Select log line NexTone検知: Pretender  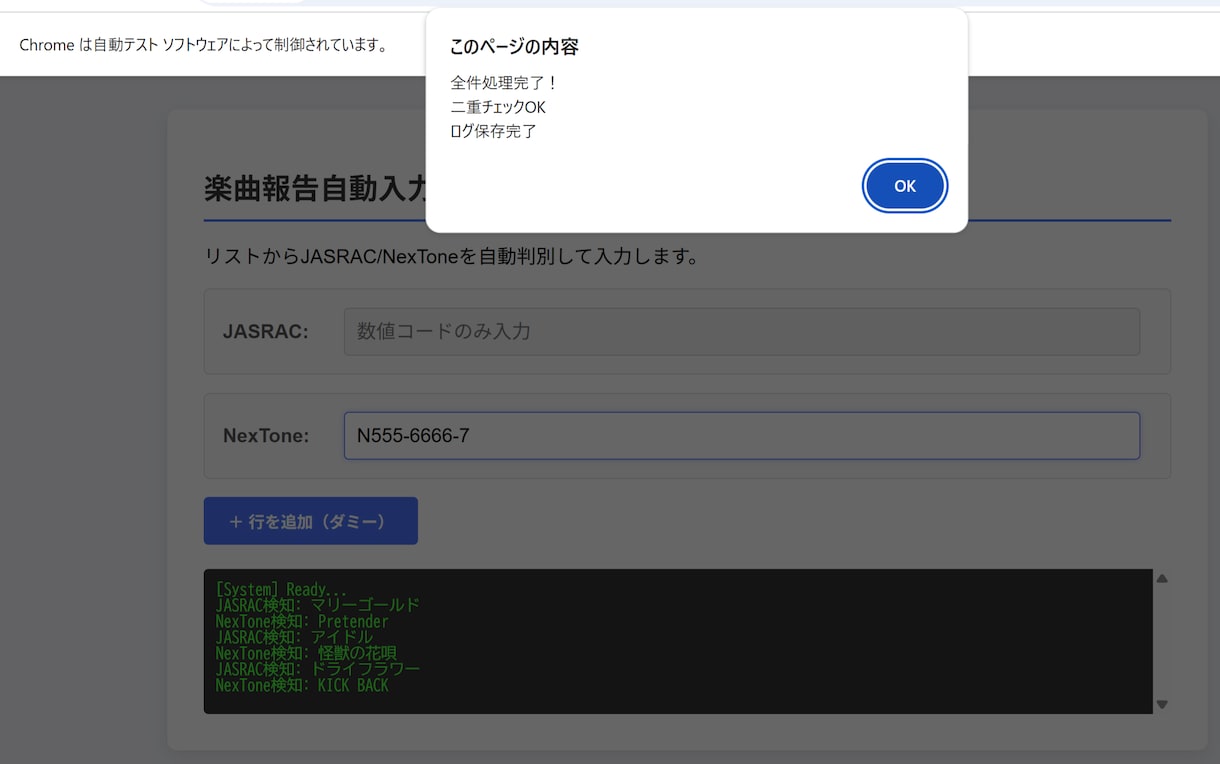[302, 621]
